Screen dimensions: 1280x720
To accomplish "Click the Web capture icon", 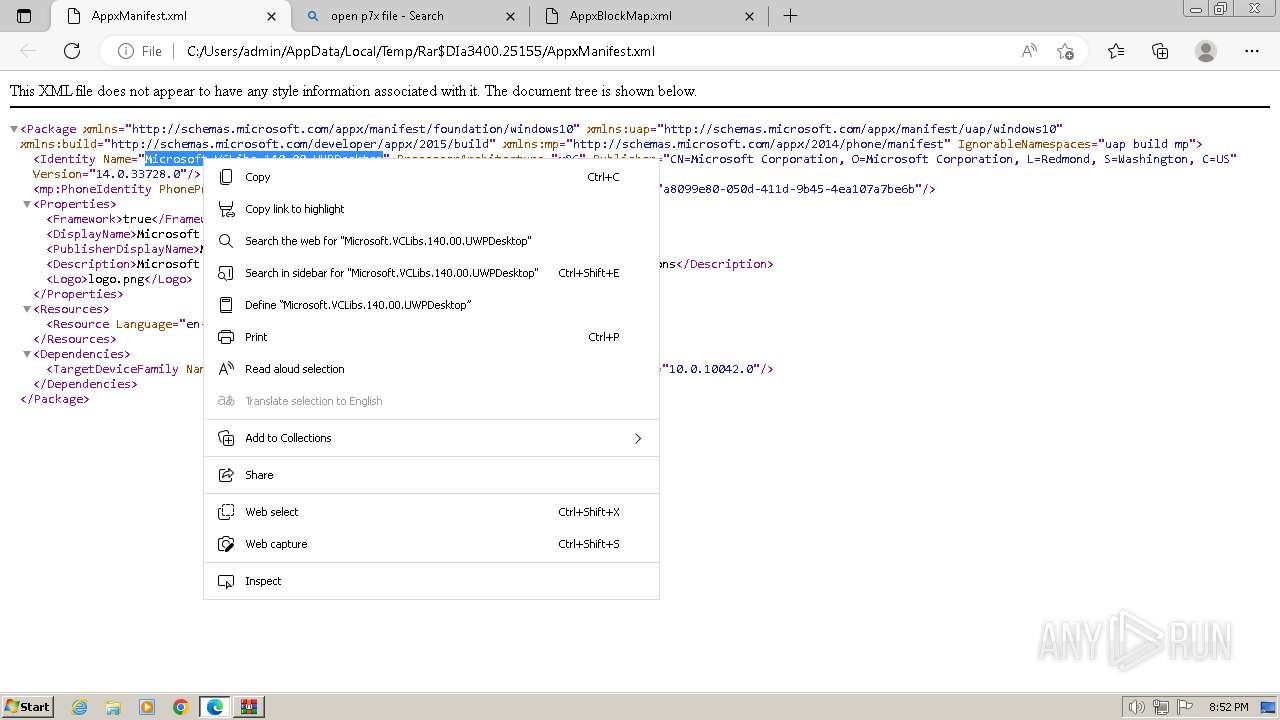I will pos(226,544).
